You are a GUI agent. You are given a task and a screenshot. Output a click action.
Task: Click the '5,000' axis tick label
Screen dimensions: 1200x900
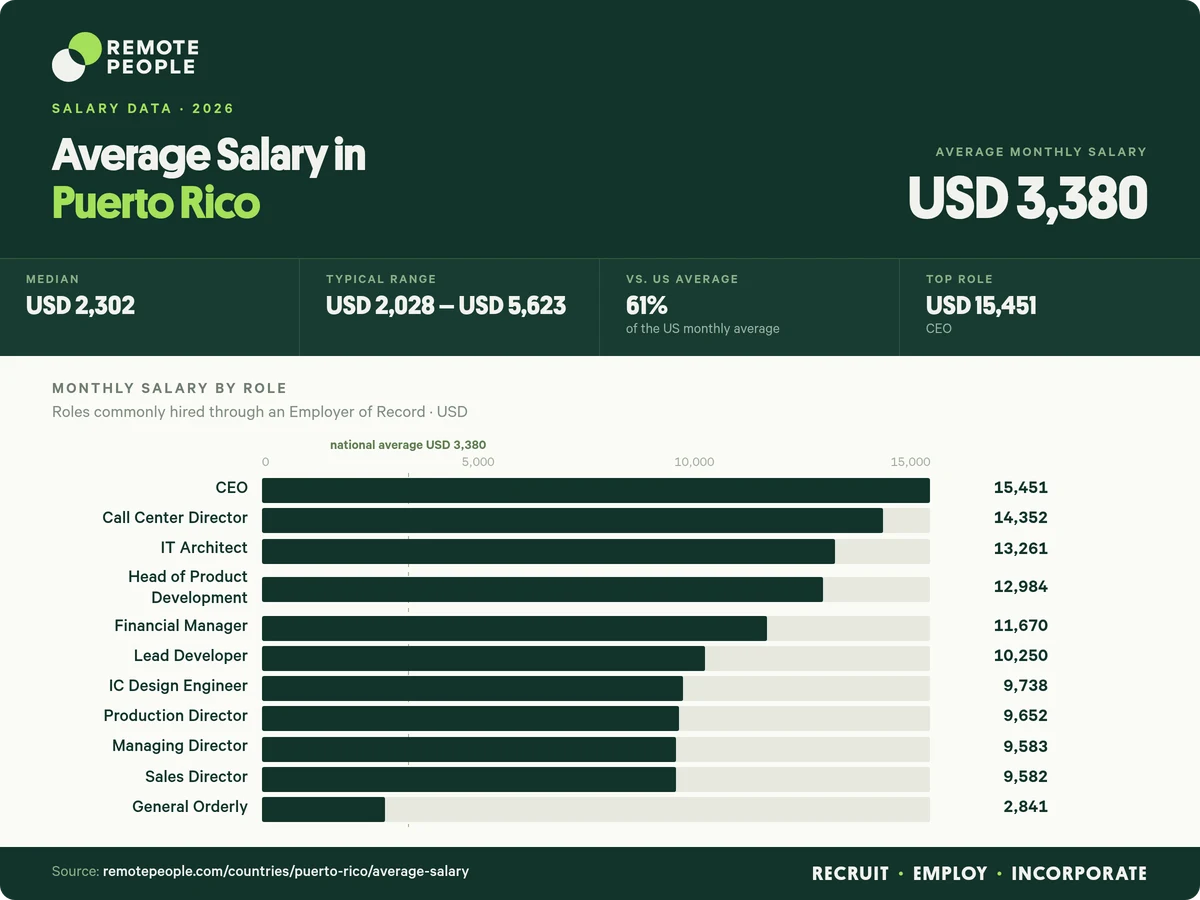point(478,462)
